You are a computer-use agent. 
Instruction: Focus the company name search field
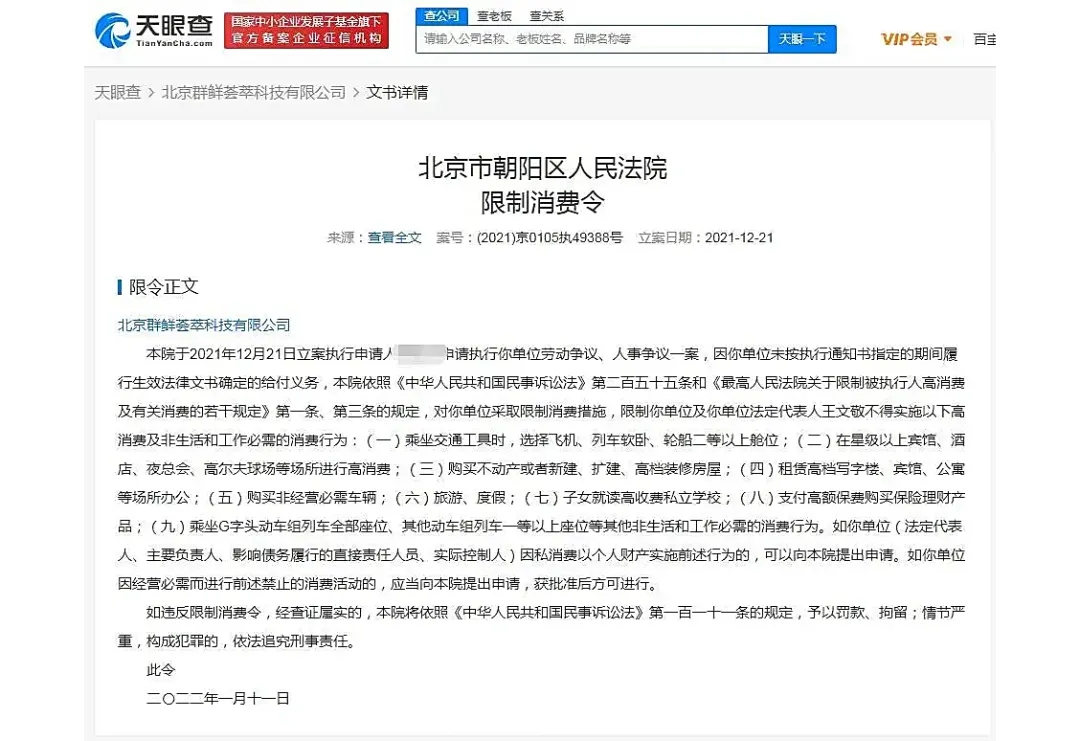[592, 39]
